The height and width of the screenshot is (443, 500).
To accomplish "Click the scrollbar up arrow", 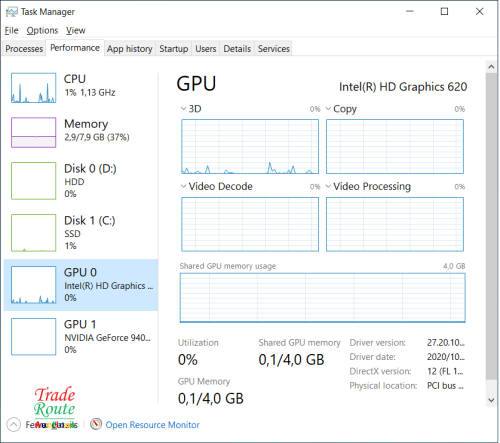I will click(491, 67).
